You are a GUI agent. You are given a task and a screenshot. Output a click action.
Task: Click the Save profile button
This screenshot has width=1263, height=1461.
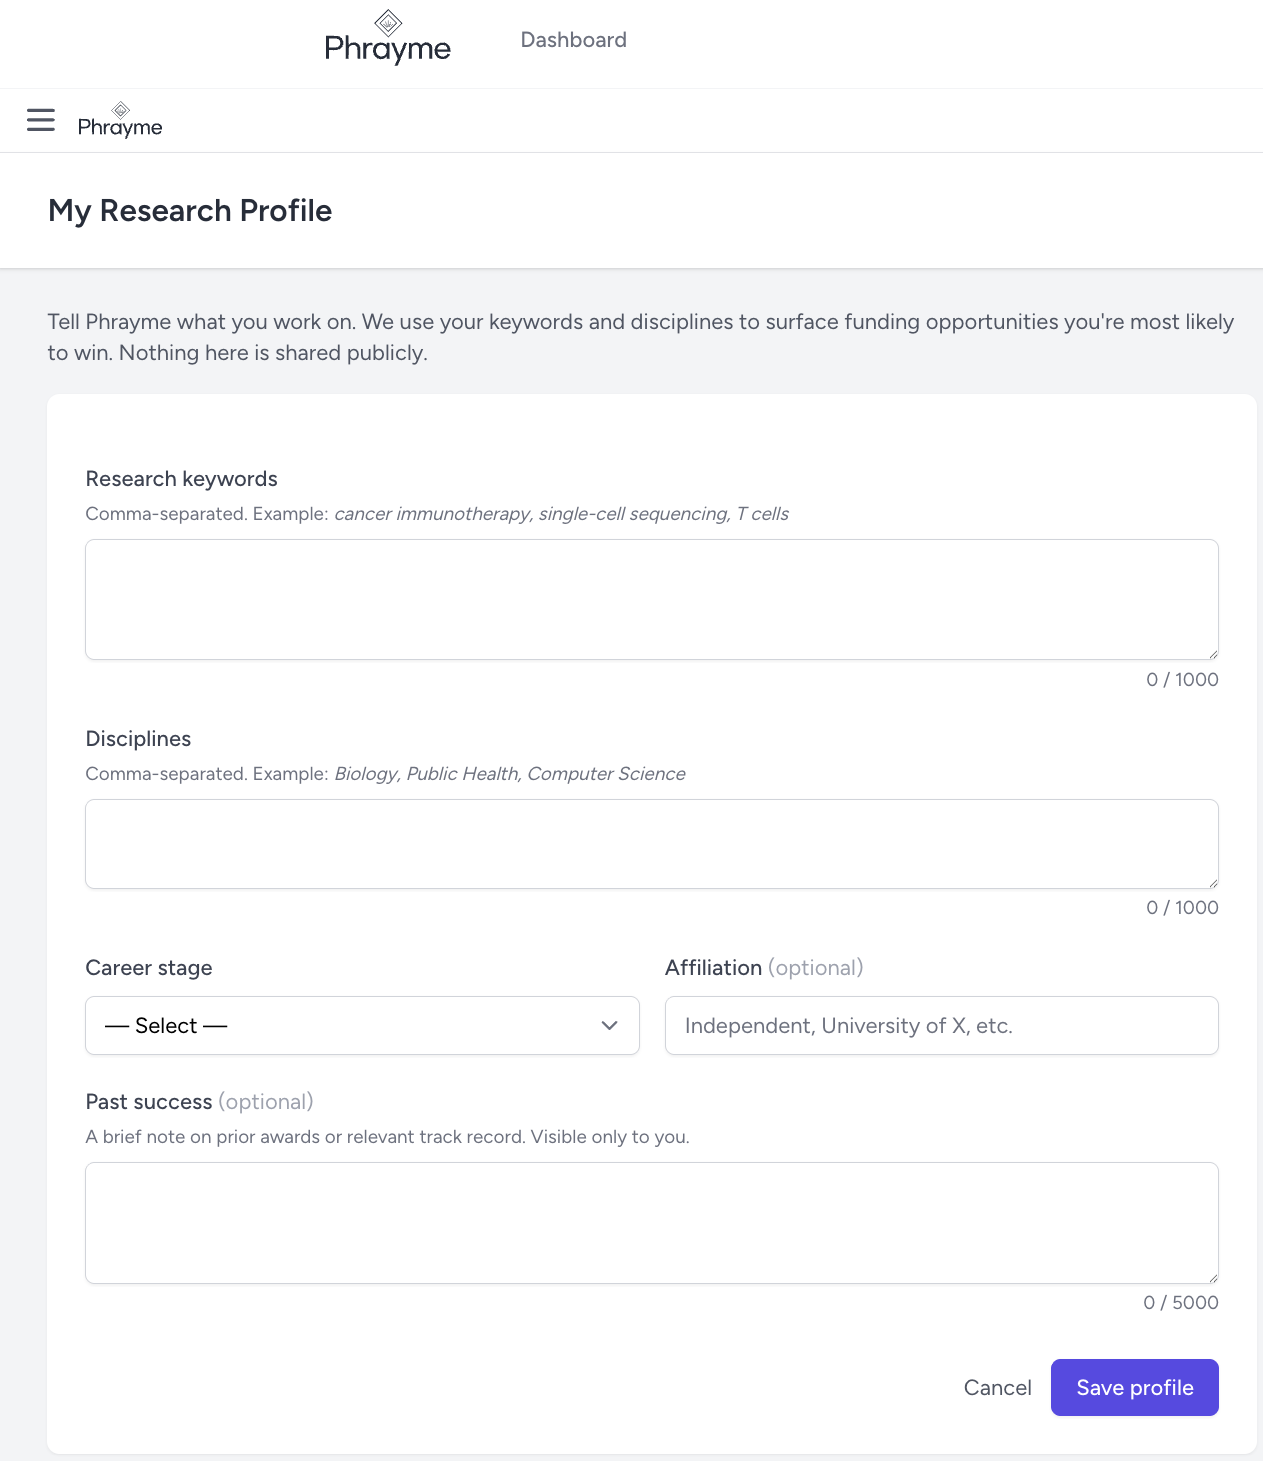1135,1387
